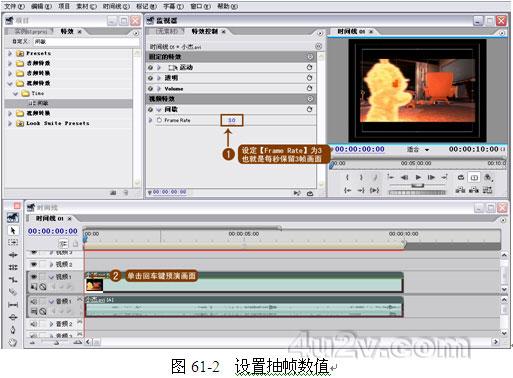Screen dimensions: 513x378
Task: Open the 编辑 menu
Action: 41,6
